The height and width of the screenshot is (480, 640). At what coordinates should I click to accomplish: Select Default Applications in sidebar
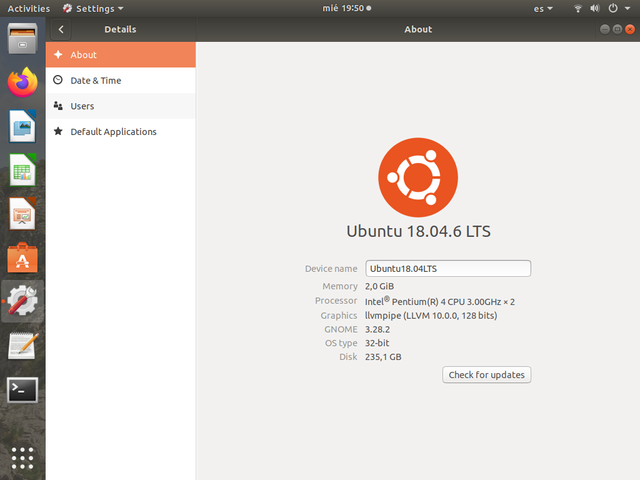(120, 132)
